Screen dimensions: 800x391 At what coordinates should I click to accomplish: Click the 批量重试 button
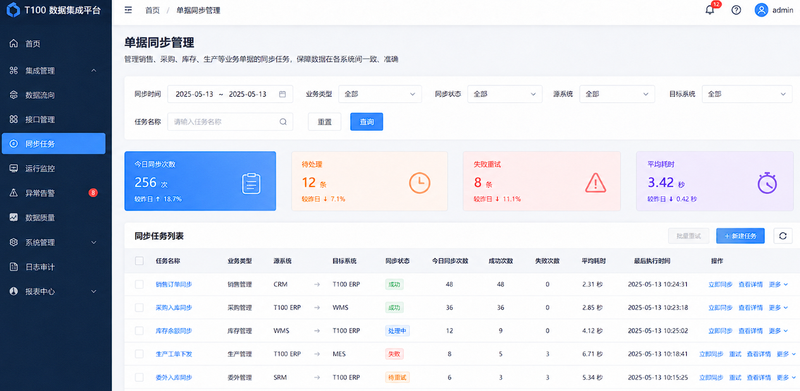coord(688,236)
